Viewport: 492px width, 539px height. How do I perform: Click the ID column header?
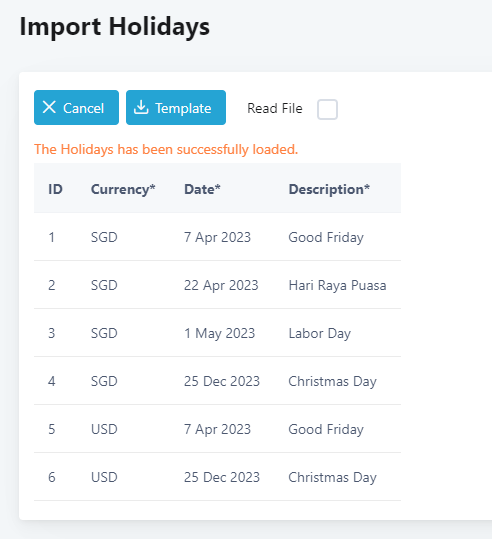coord(55,189)
